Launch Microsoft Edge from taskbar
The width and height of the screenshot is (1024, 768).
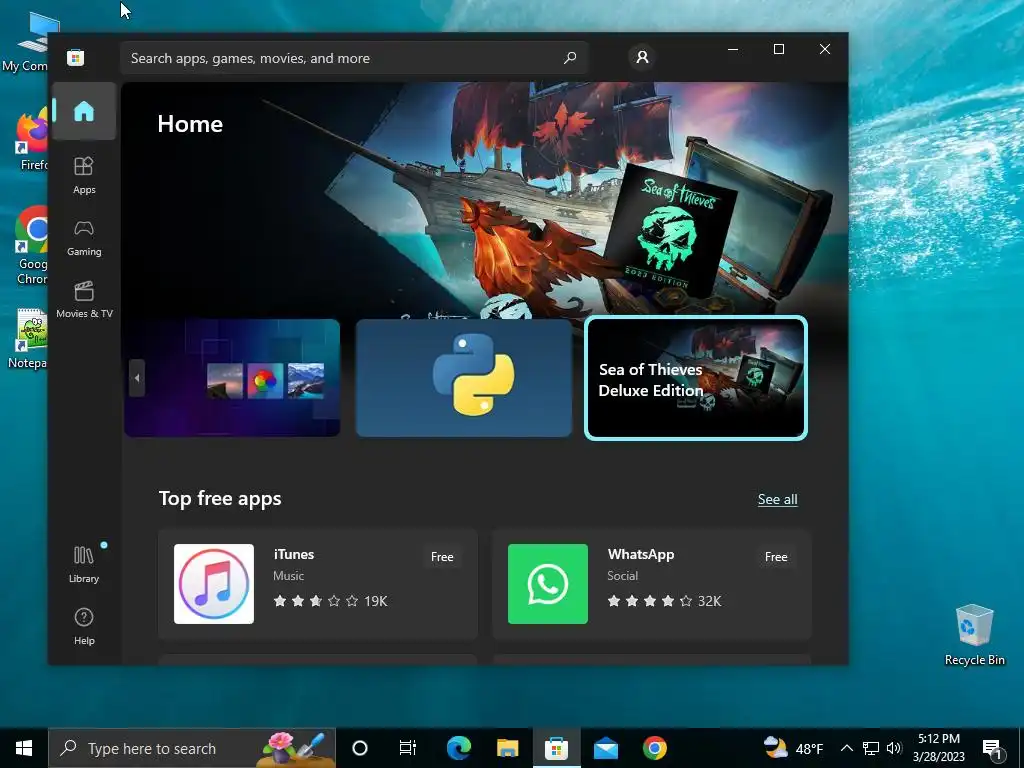click(x=458, y=748)
